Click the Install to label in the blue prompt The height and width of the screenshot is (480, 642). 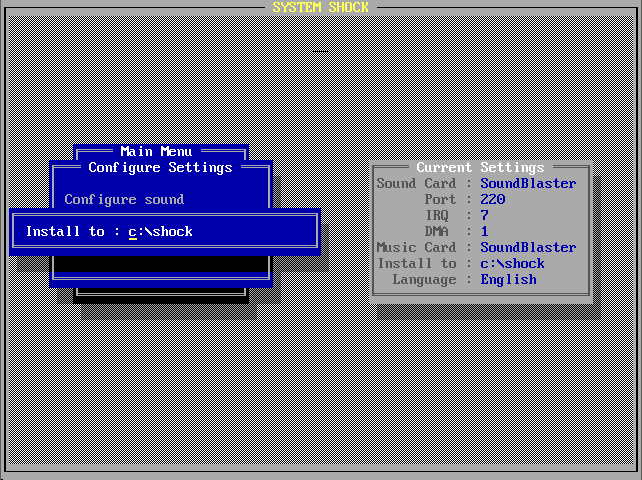[x=65, y=231]
